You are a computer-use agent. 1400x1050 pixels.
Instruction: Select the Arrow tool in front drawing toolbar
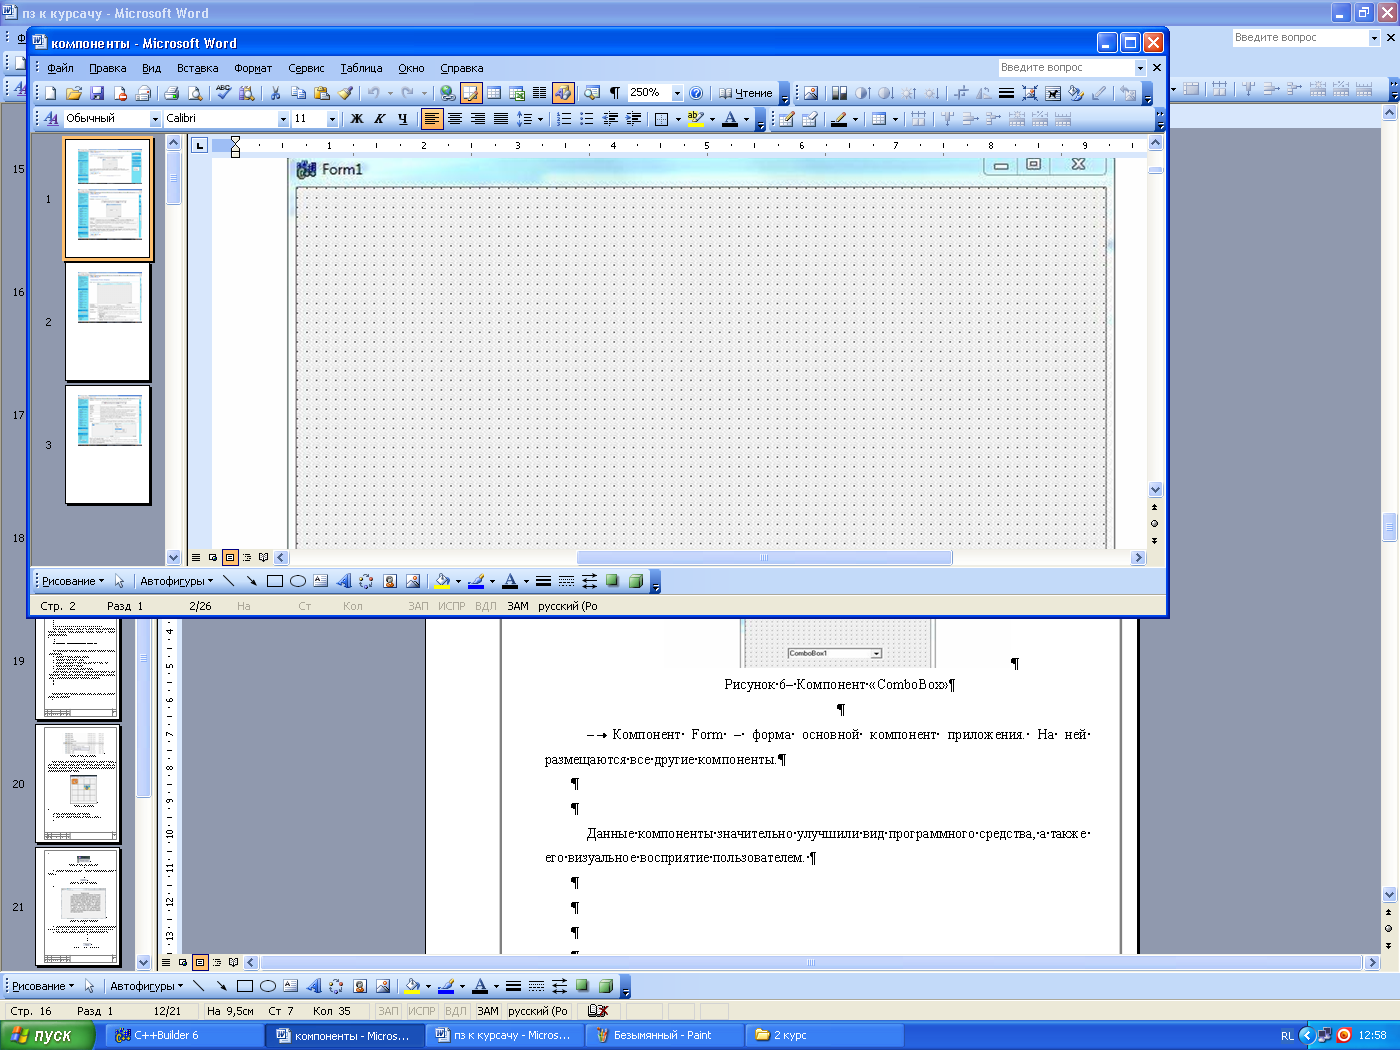(x=251, y=581)
